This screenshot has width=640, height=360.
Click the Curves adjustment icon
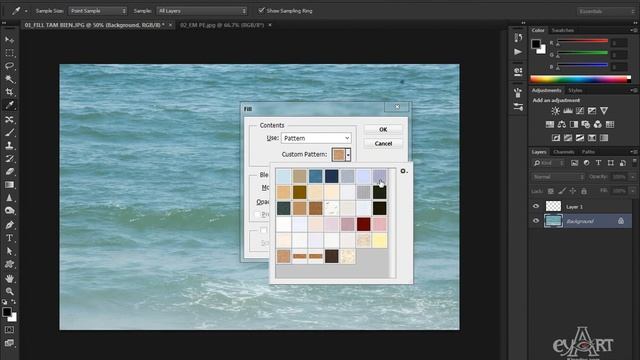(x=580, y=111)
